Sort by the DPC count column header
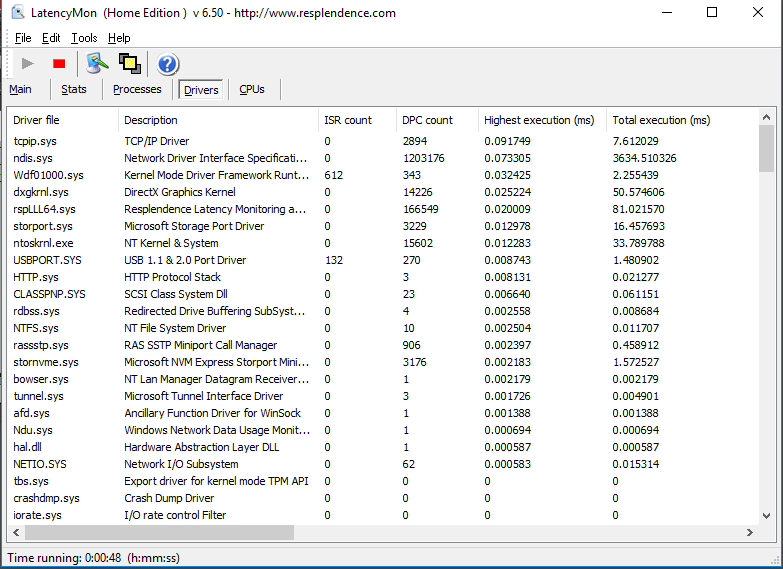 [427, 120]
